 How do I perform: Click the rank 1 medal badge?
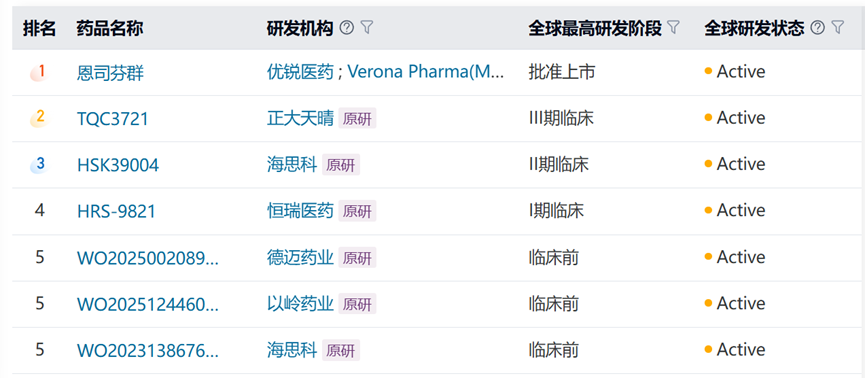click(39, 72)
